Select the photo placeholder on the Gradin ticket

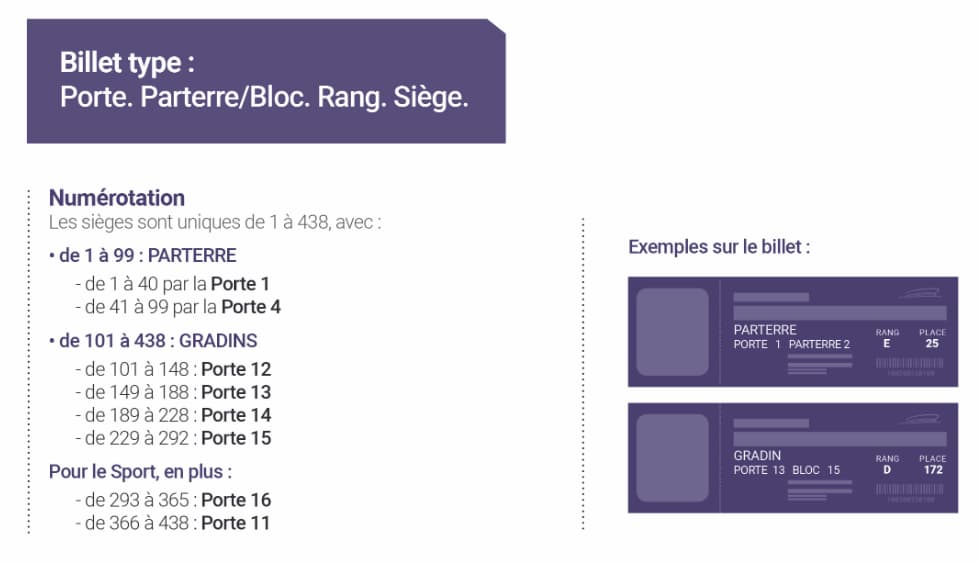pyautogui.click(x=672, y=458)
